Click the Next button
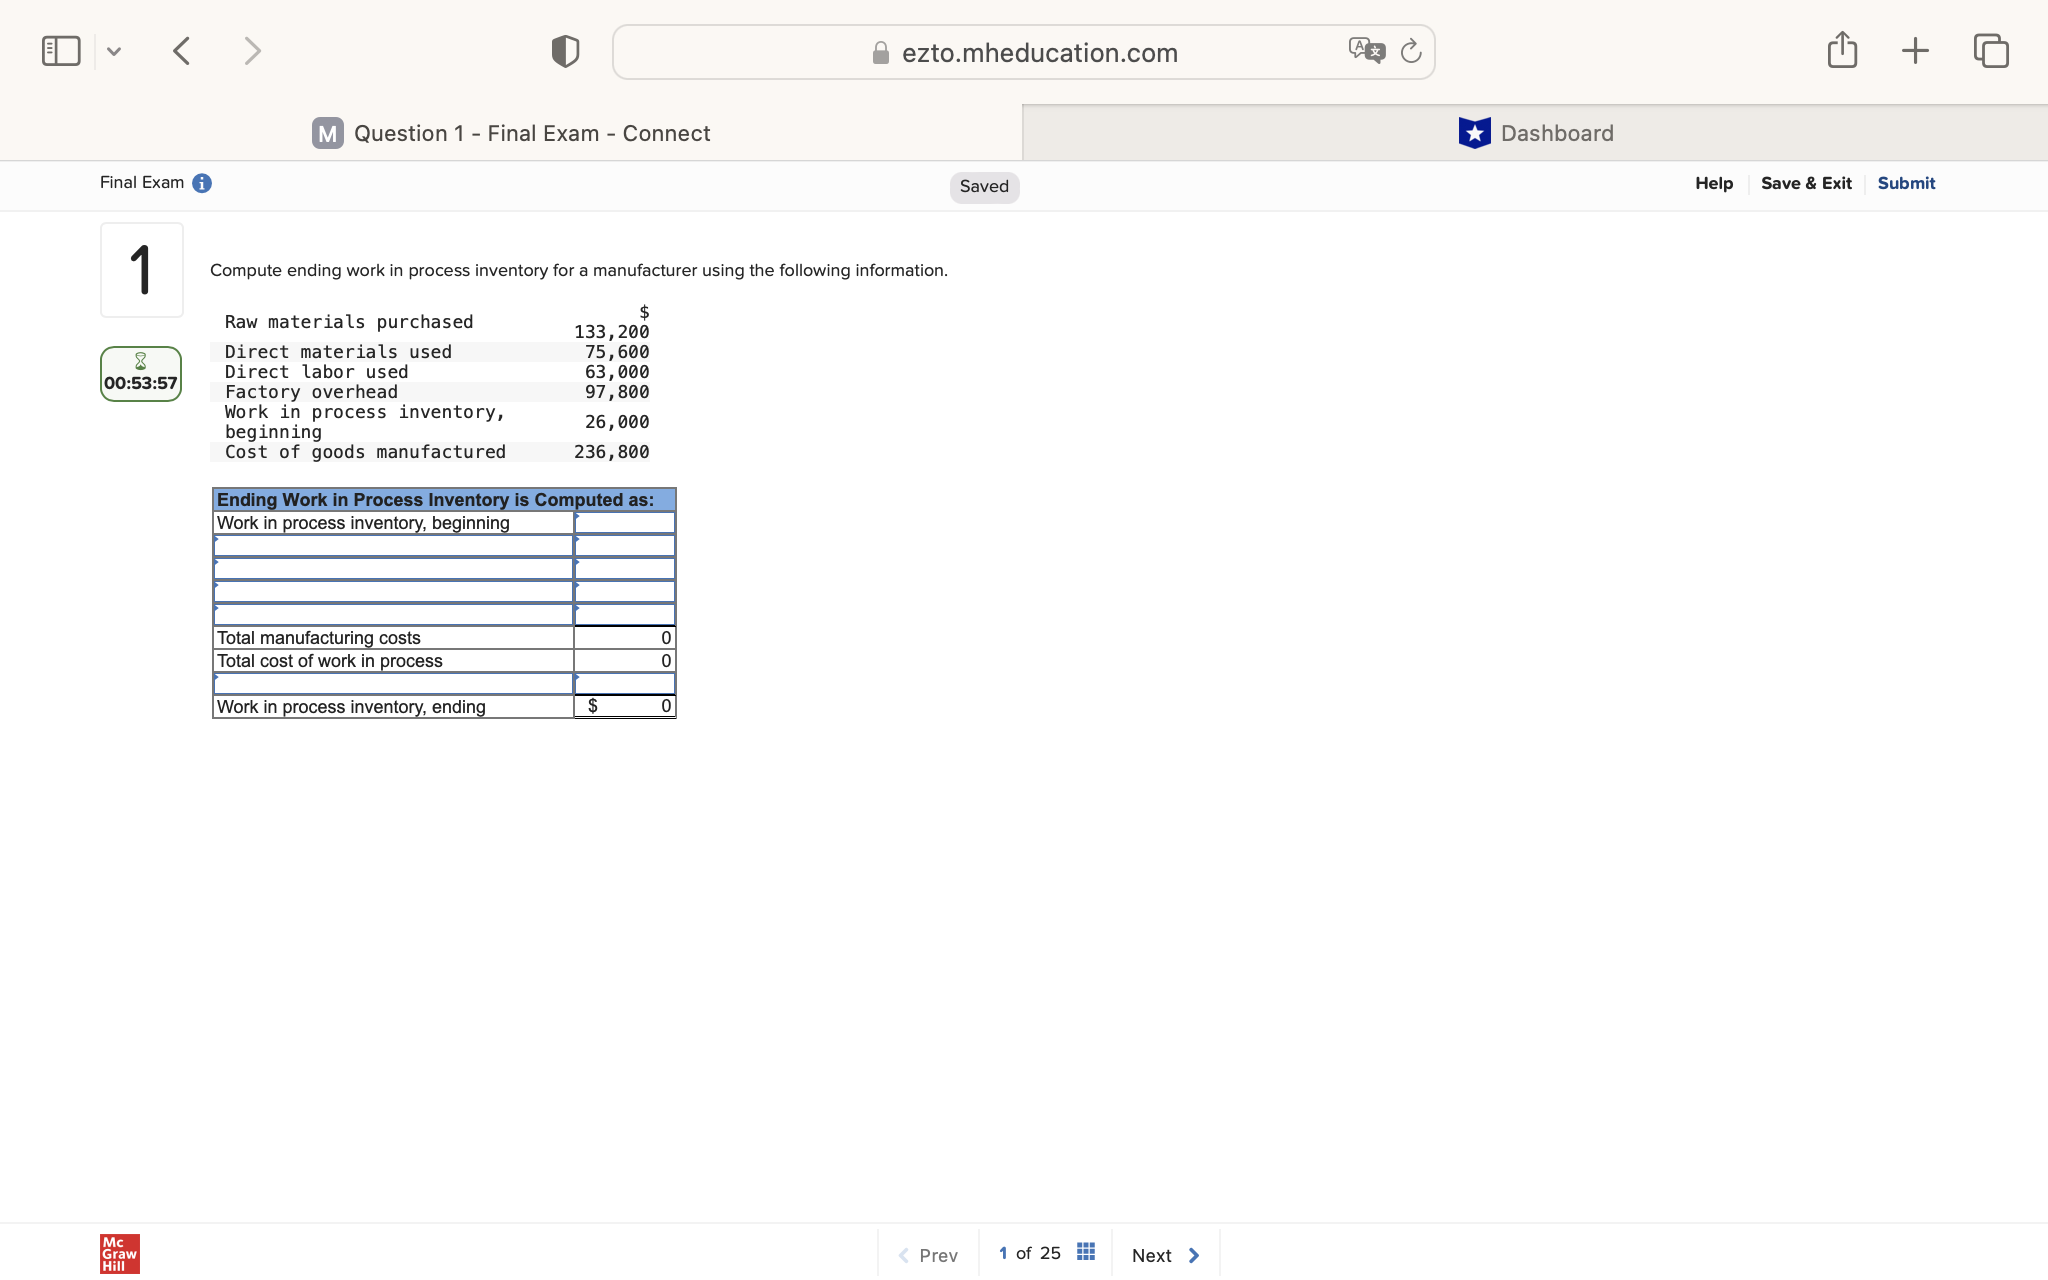This screenshot has width=2048, height=1280. (x=1163, y=1254)
